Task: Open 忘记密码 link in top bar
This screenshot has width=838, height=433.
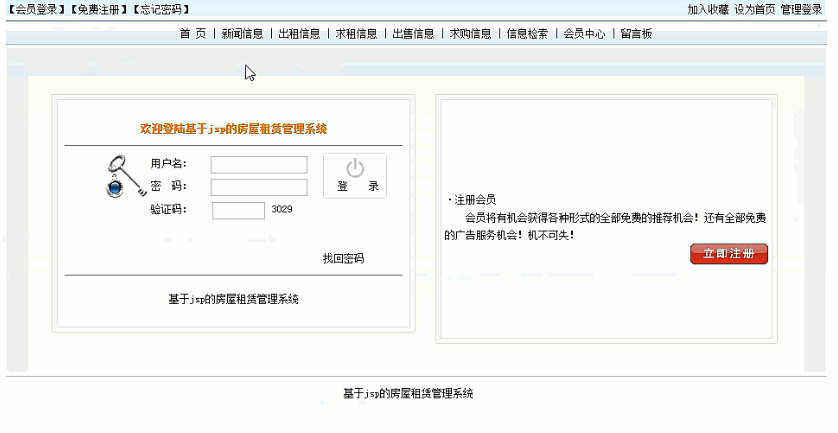Action: coord(161,9)
